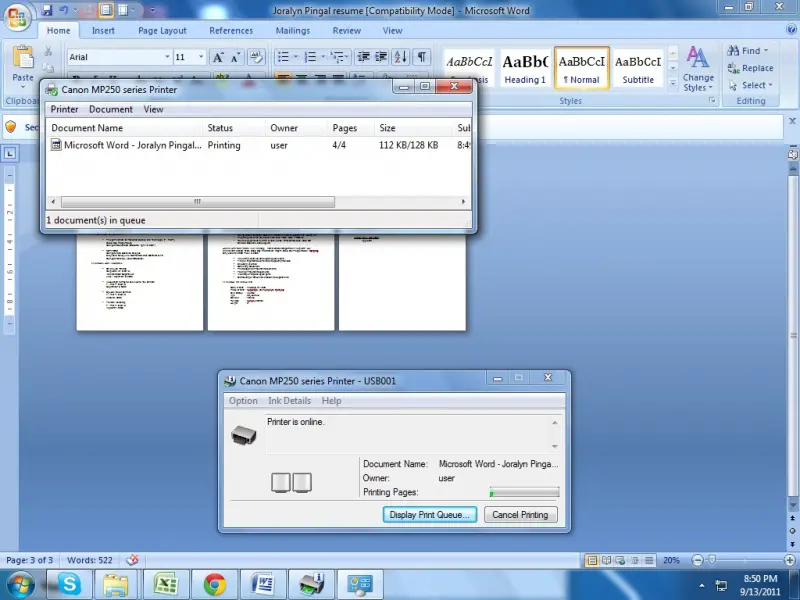Image resolution: width=800 pixels, height=600 pixels.
Task: Click the print queue horizontal scrollbar
Action: point(198,202)
